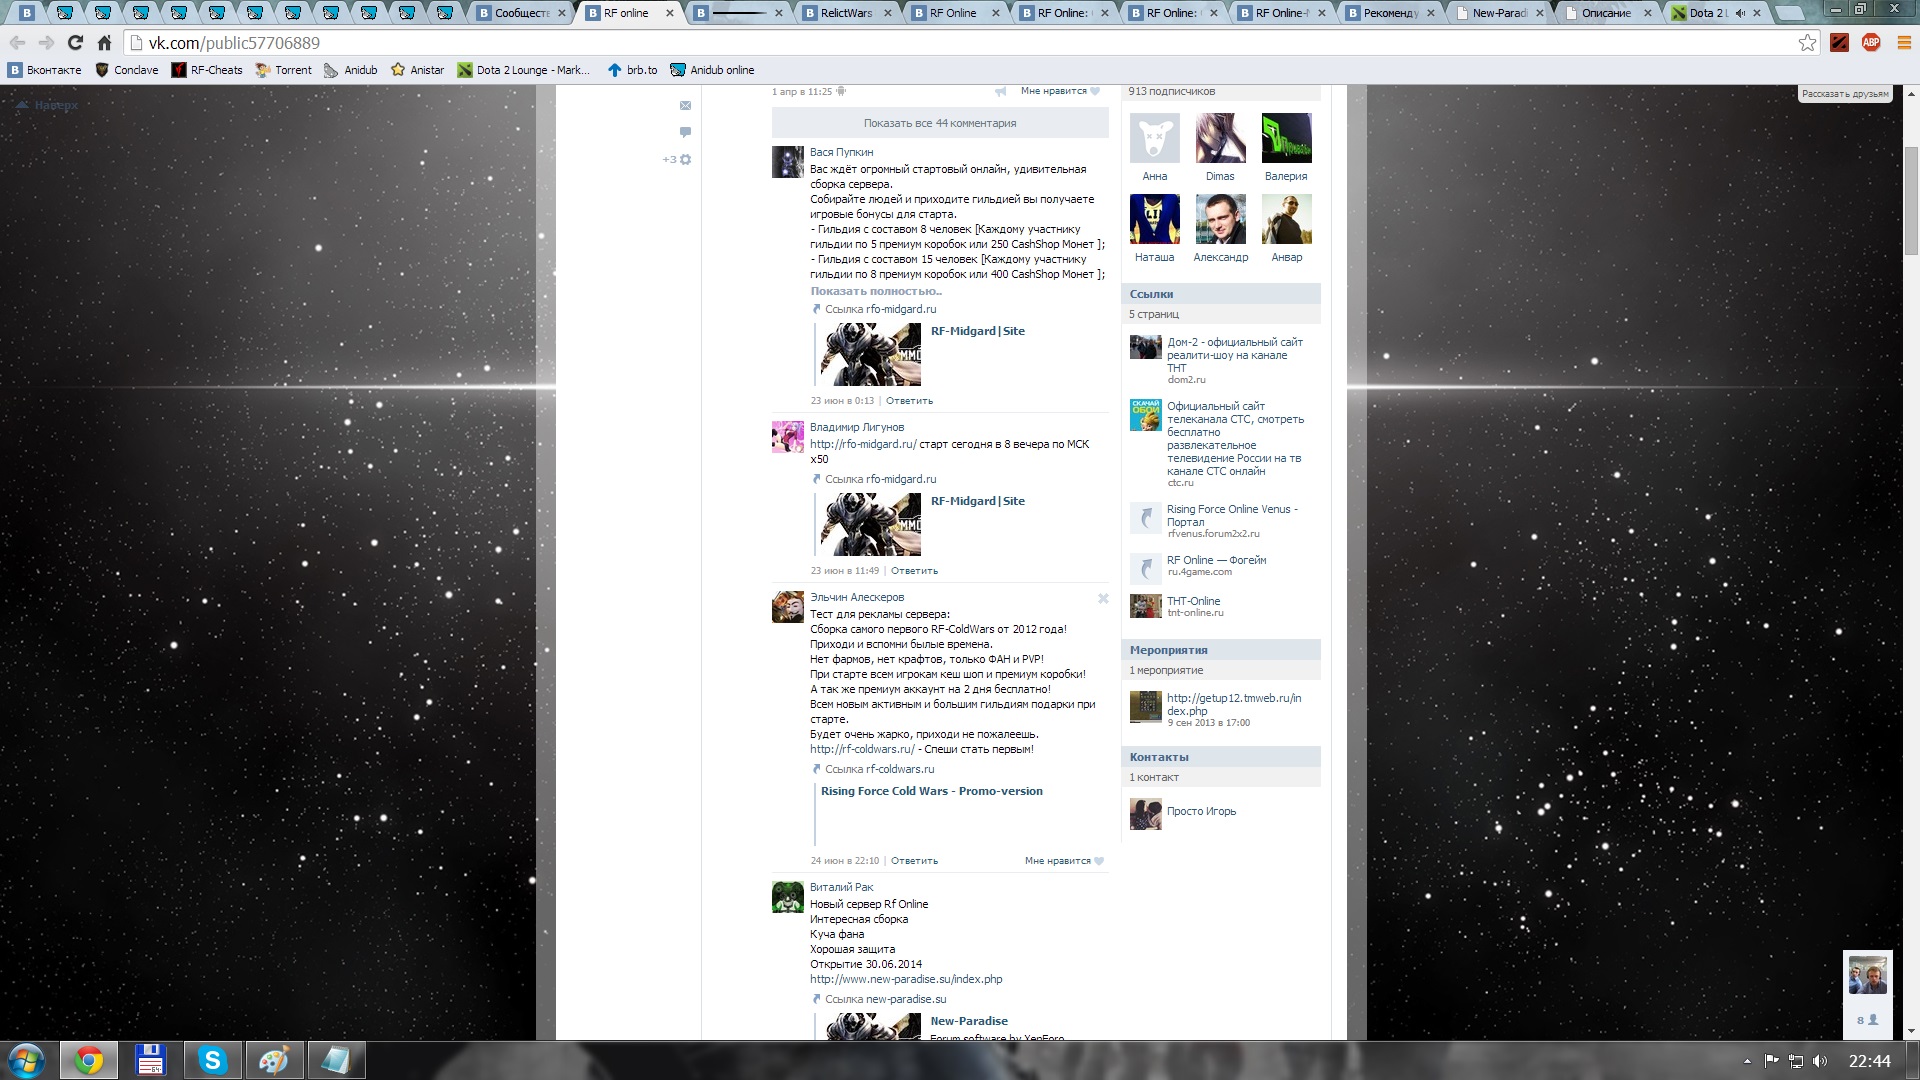The width and height of the screenshot is (1920, 1080).
Task: Go to browser home page icon
Action: coord(104,43)
